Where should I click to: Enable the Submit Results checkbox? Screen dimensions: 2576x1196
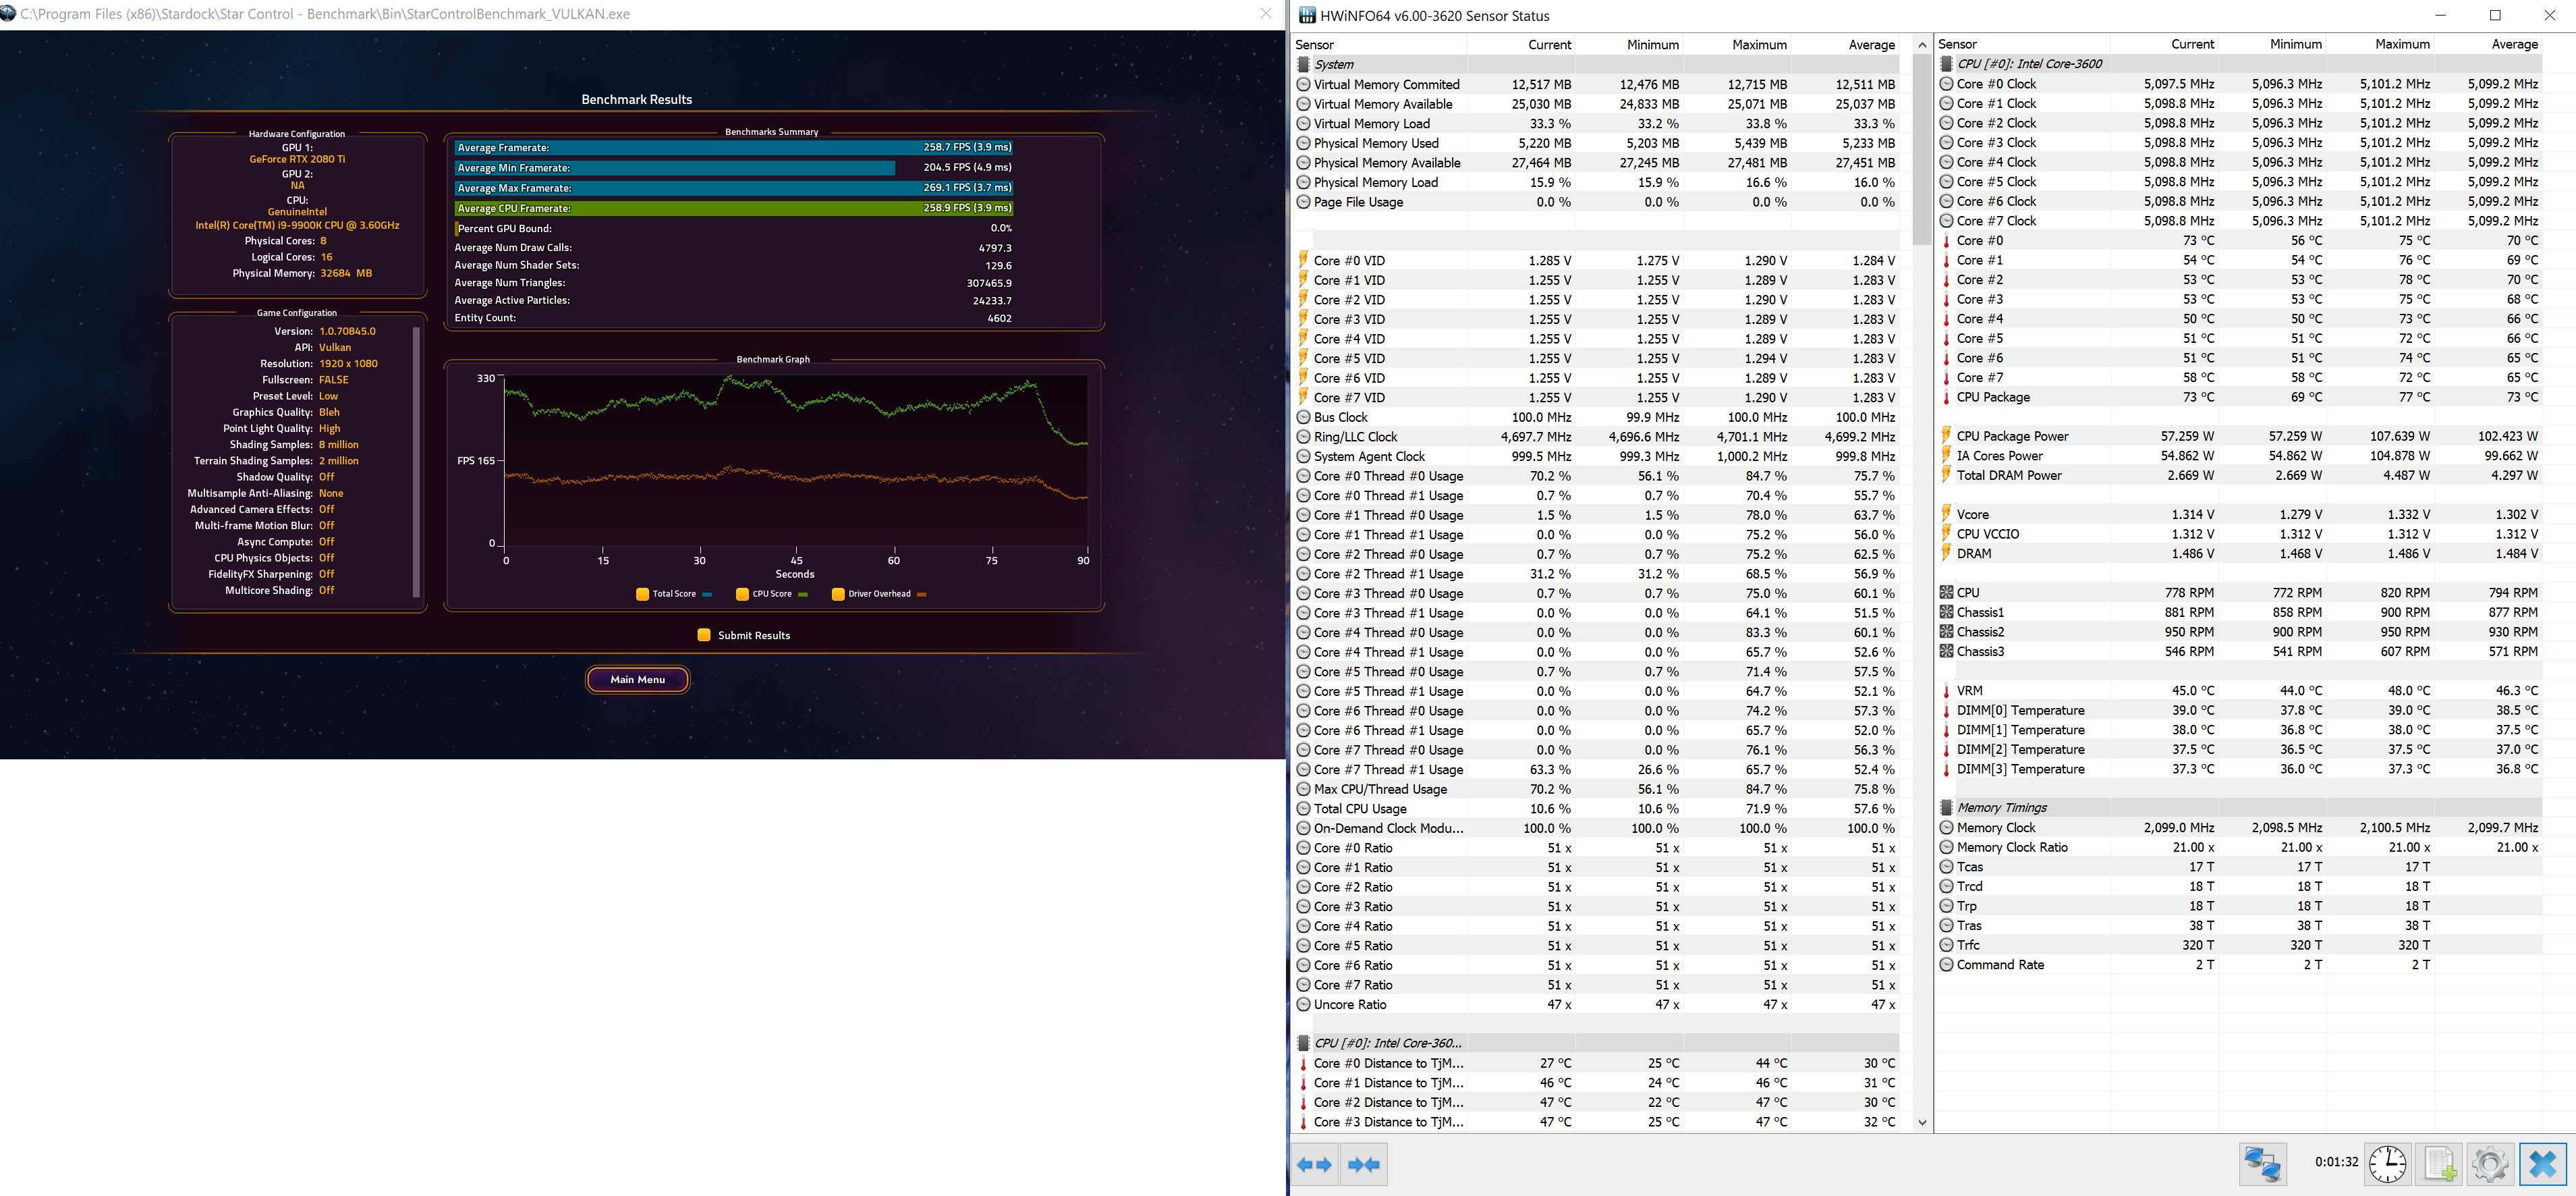point(704,635)
